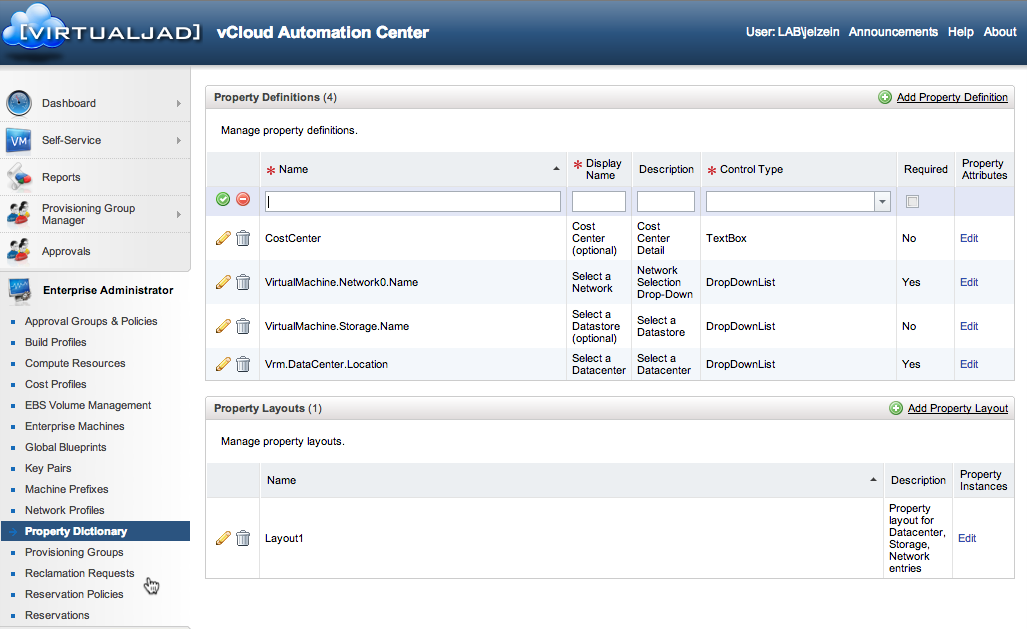Open the Help link in the header
The width and height of the screenshot is (1027, 629).
[960, 32]
